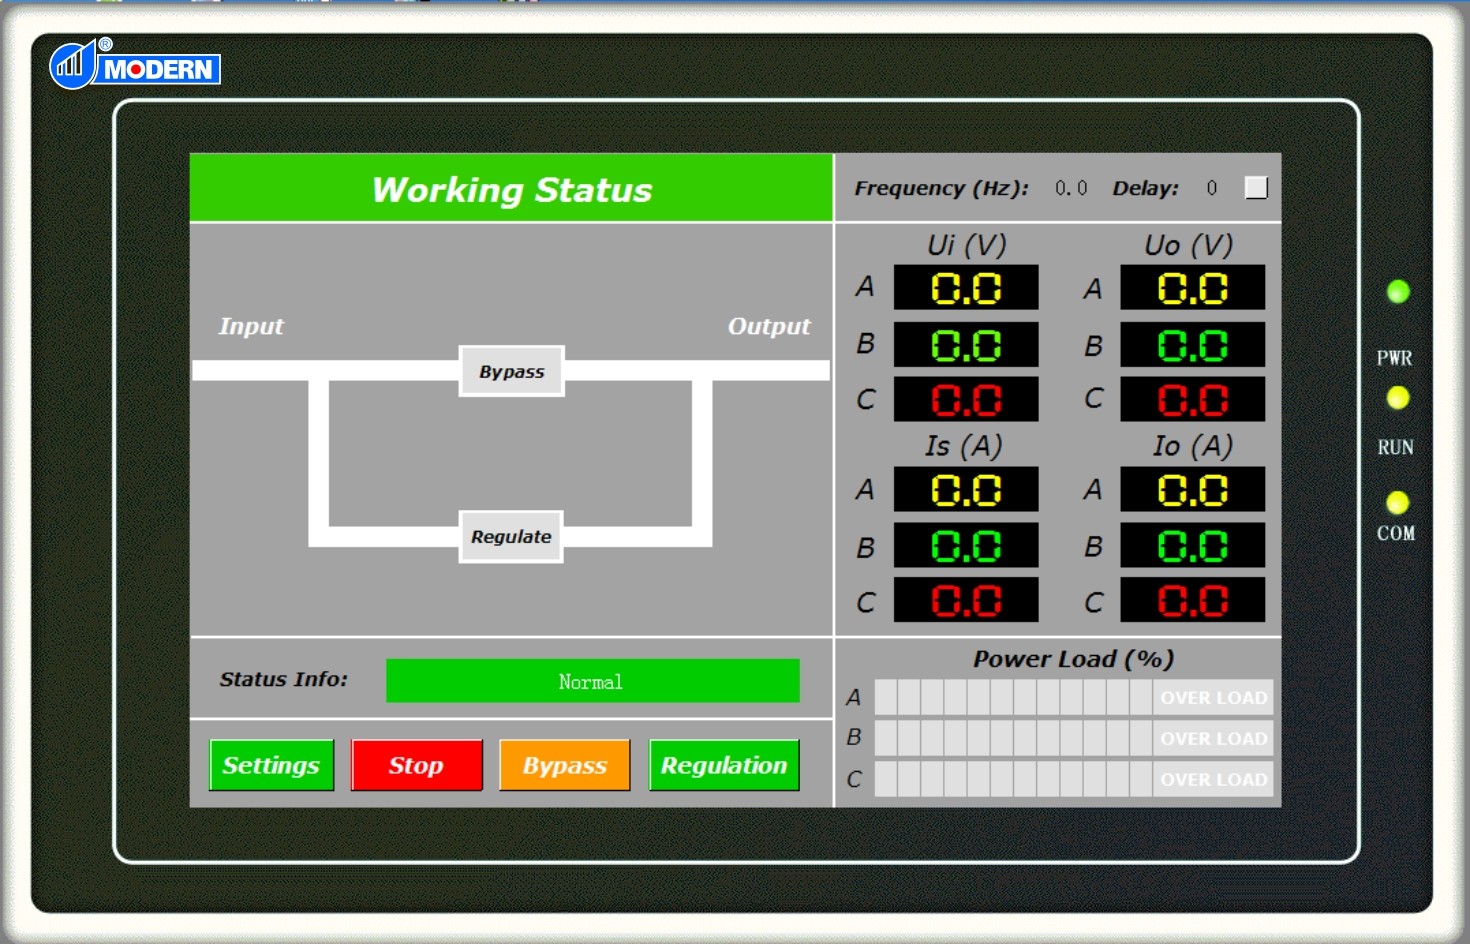This screenshot has width=1470, height=944.
Task: Click the Input label in diagram
Action: point(251,326)
